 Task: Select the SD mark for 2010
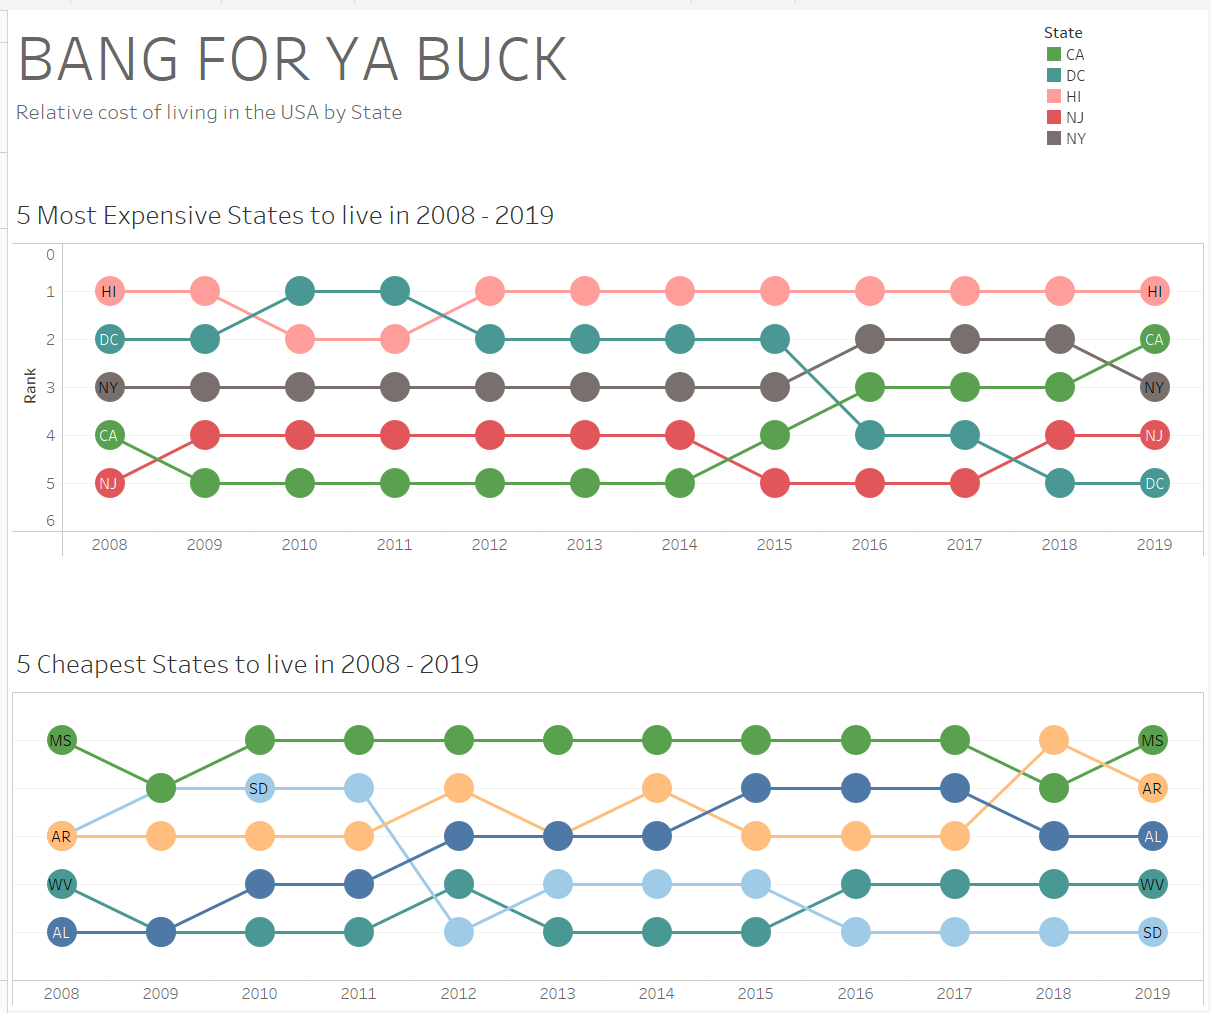259,789
